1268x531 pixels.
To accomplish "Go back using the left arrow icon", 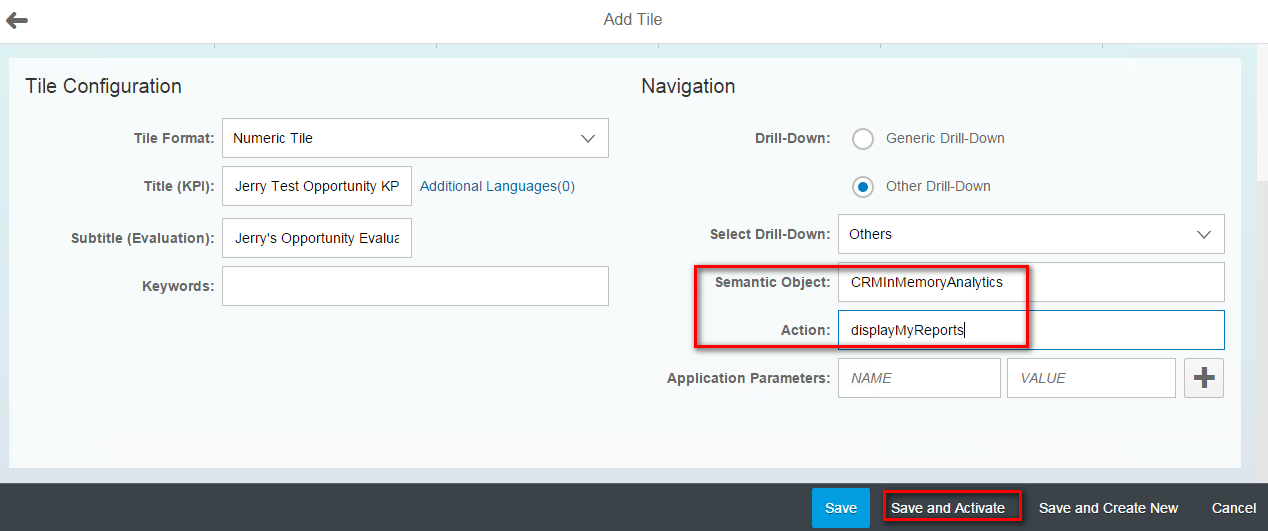I will (x=17, y=20).
